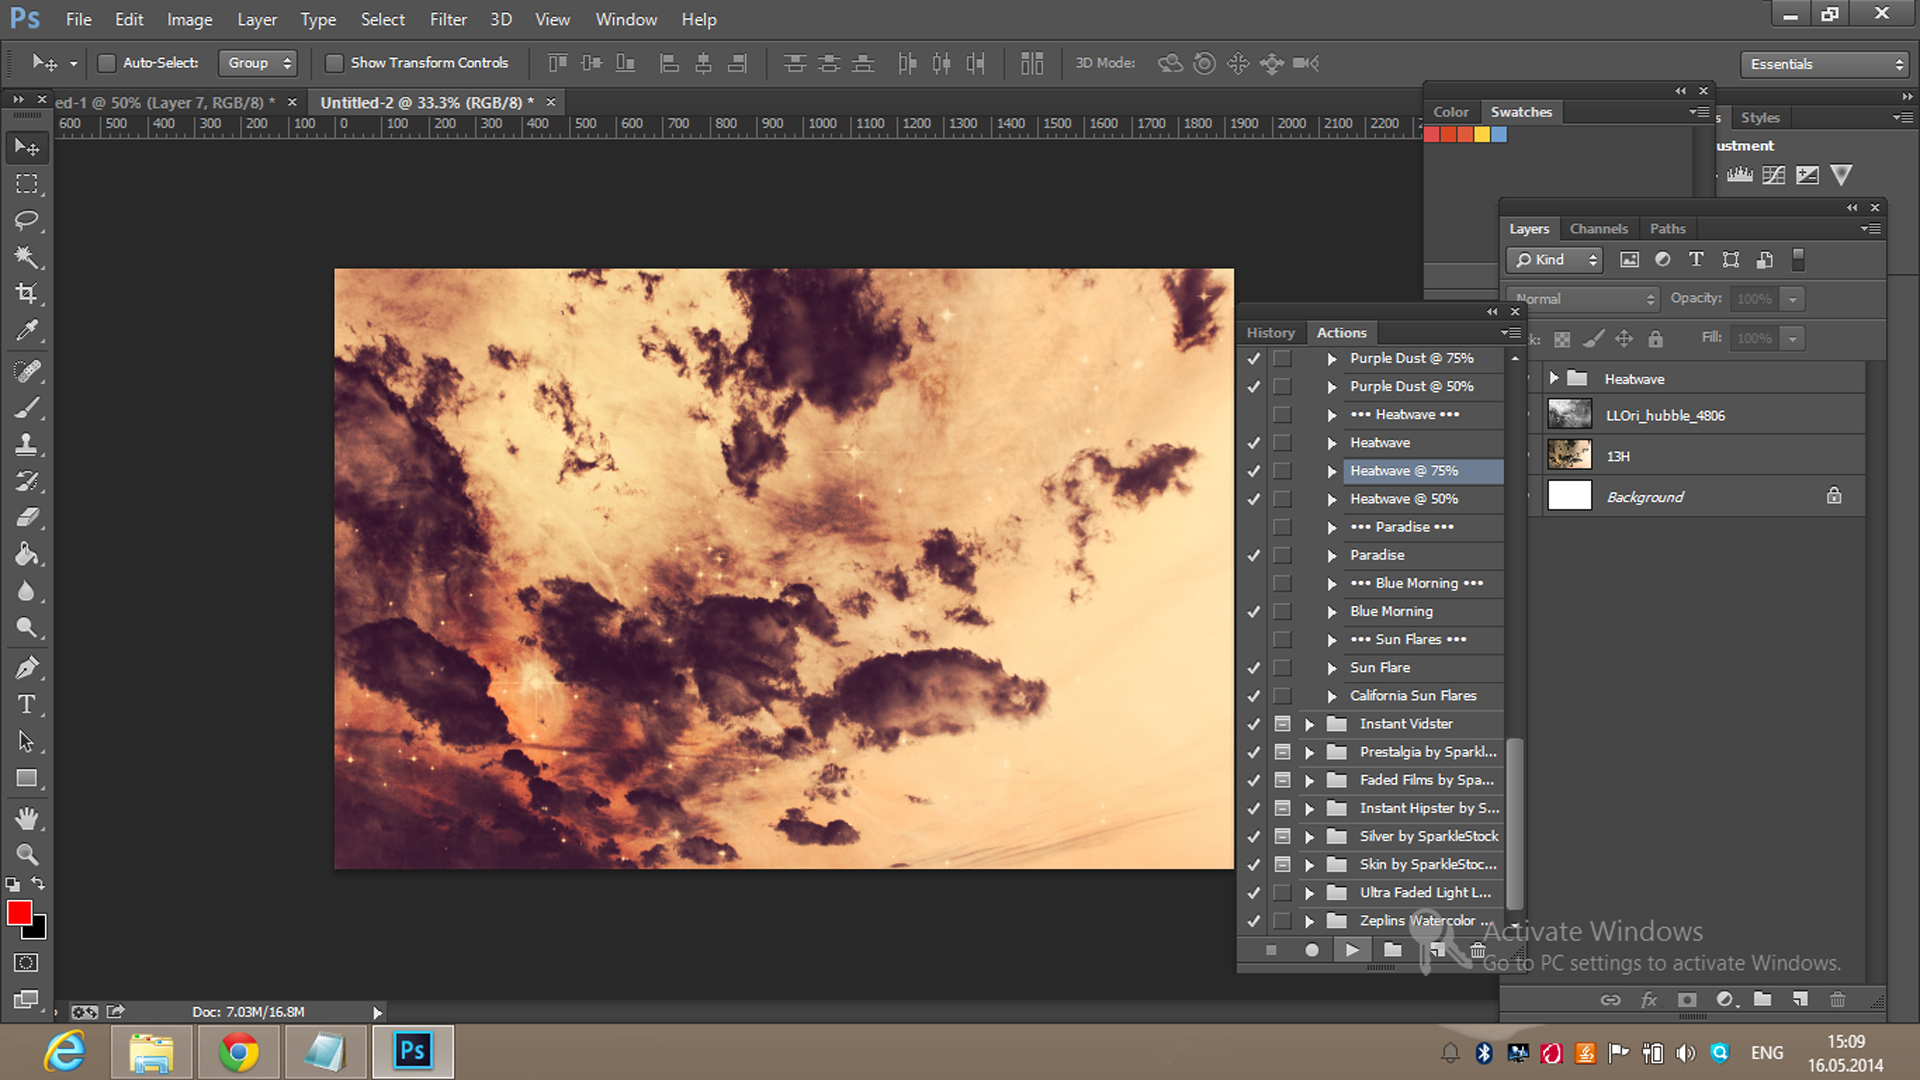Viewport: 1920px width, 1080px height.
Task: Open the Auto-Select Group dropdown
Action: (258, 63)
